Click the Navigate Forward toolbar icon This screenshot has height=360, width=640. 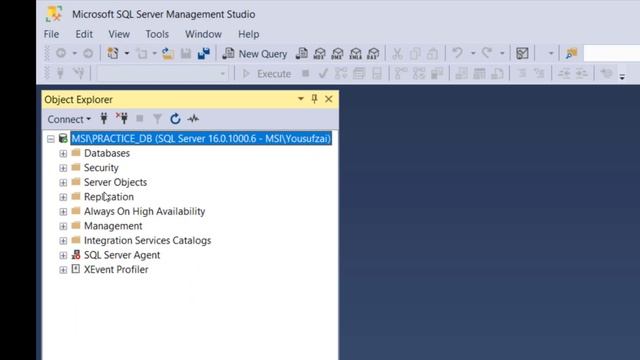tap(88, 53)
